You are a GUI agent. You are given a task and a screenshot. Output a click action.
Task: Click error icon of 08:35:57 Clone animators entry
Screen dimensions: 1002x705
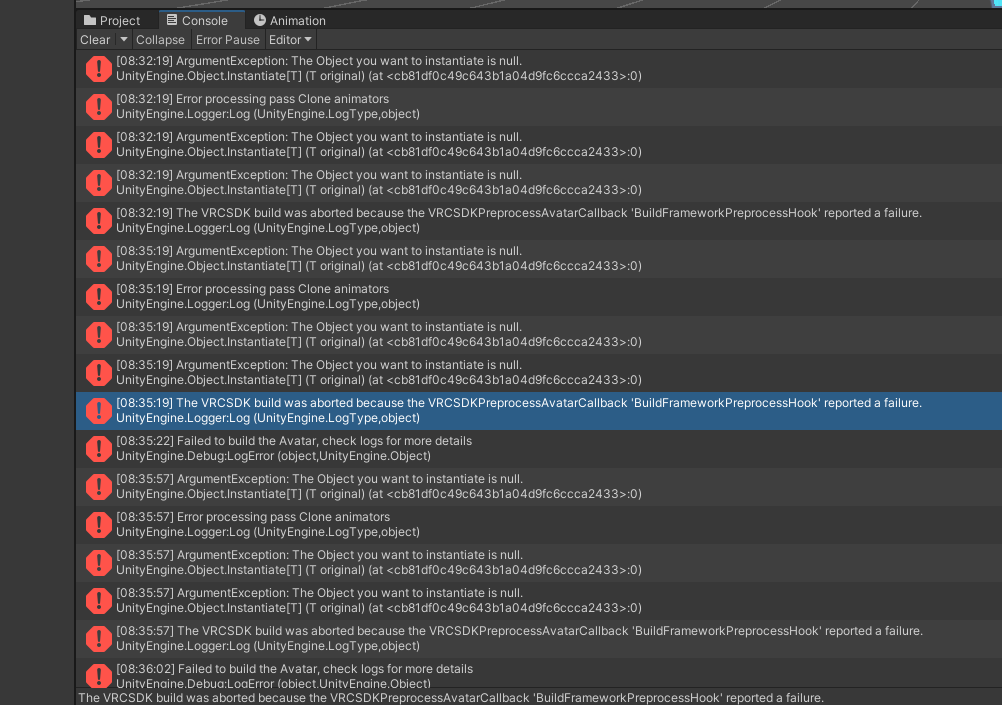tap(98, 525)
